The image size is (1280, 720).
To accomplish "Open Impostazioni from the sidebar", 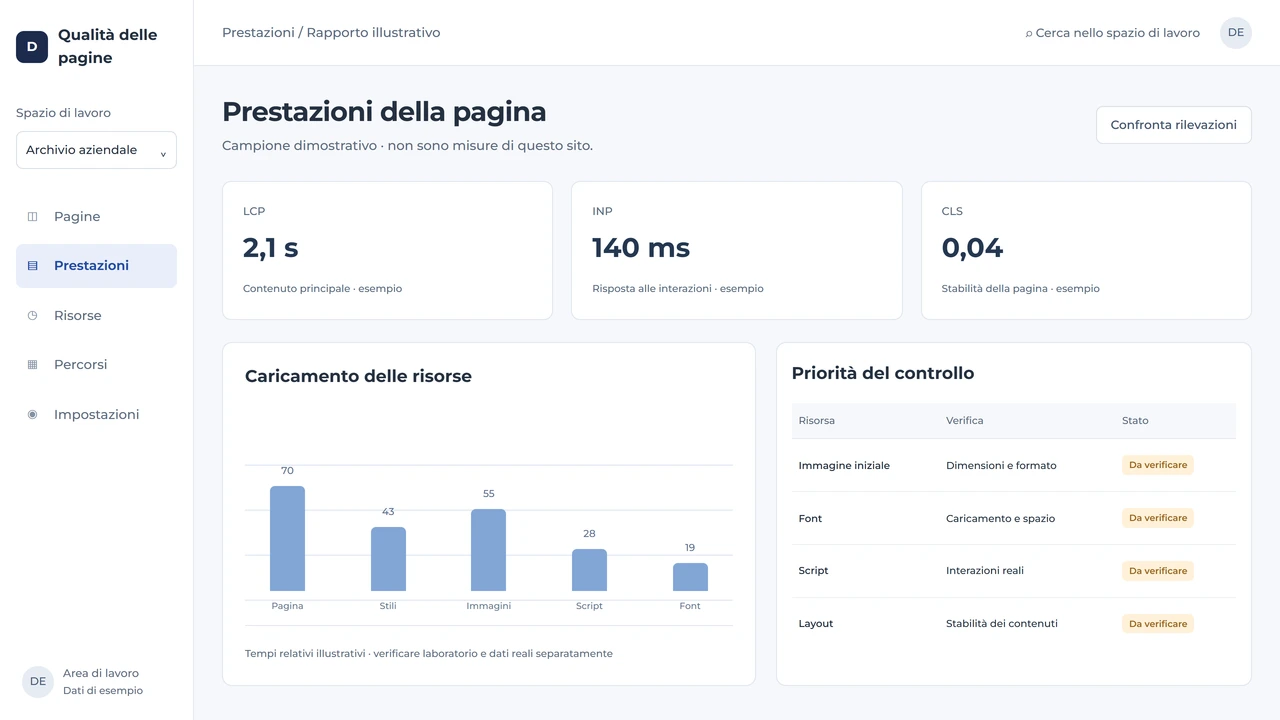I will pos(96,414).
